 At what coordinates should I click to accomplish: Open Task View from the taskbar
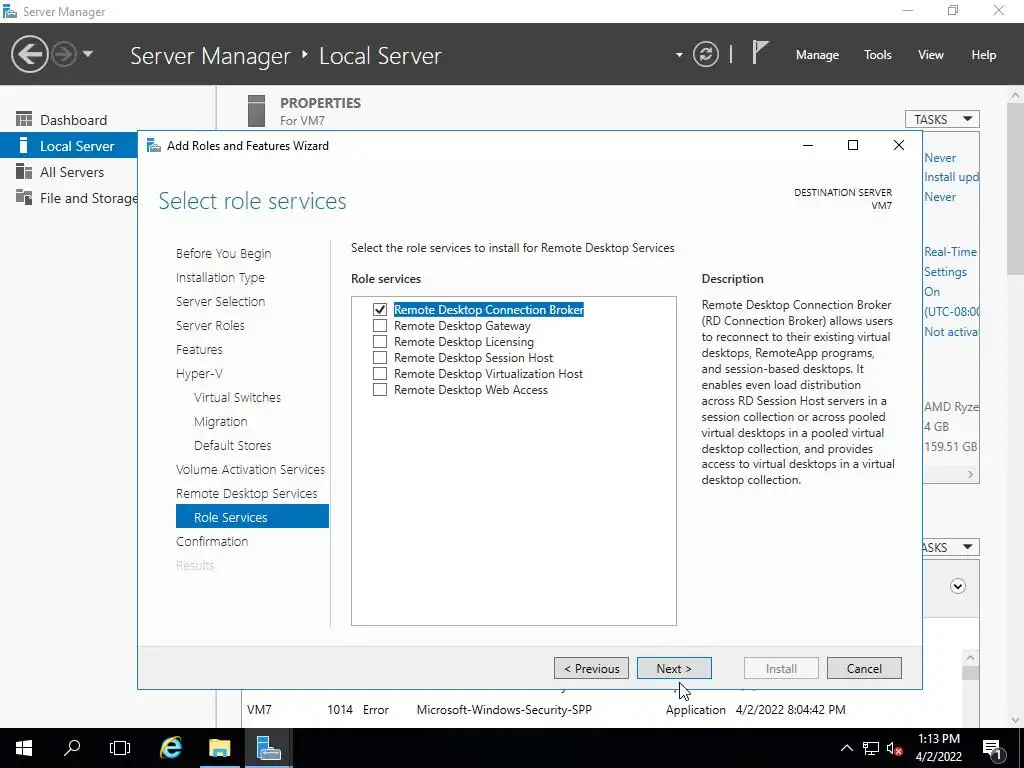click(x=120, y=748)
